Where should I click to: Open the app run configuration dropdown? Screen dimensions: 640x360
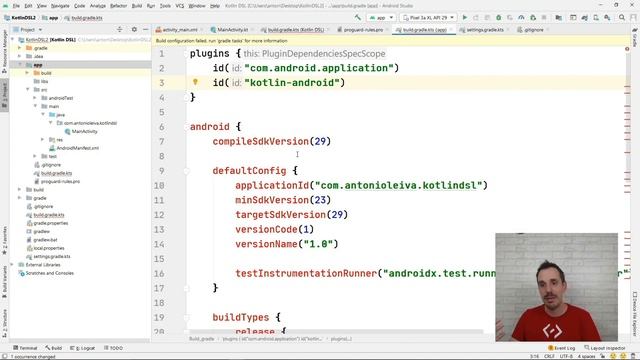[381, 18]
